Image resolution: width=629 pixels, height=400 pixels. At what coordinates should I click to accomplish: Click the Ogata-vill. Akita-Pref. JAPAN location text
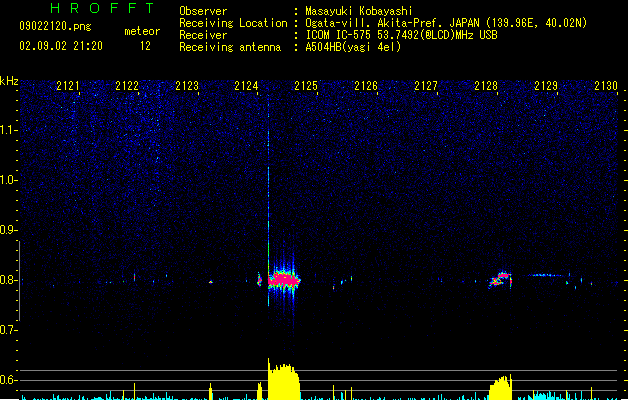446,23
